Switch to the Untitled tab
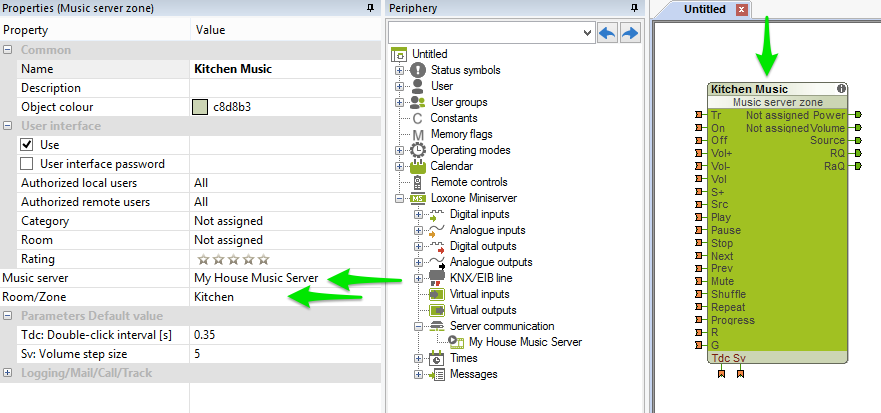 tap(706, 9)
